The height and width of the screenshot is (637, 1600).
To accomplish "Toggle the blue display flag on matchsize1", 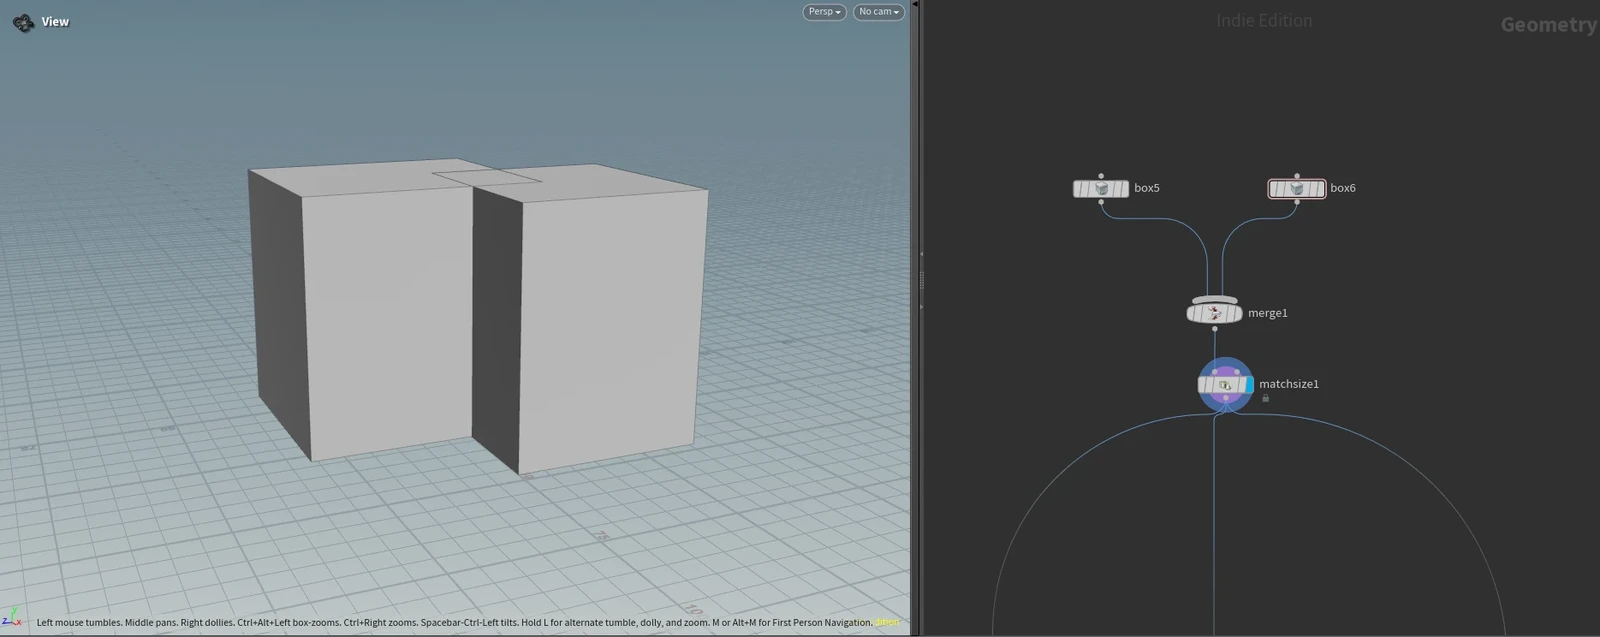I will (1249, 385).
